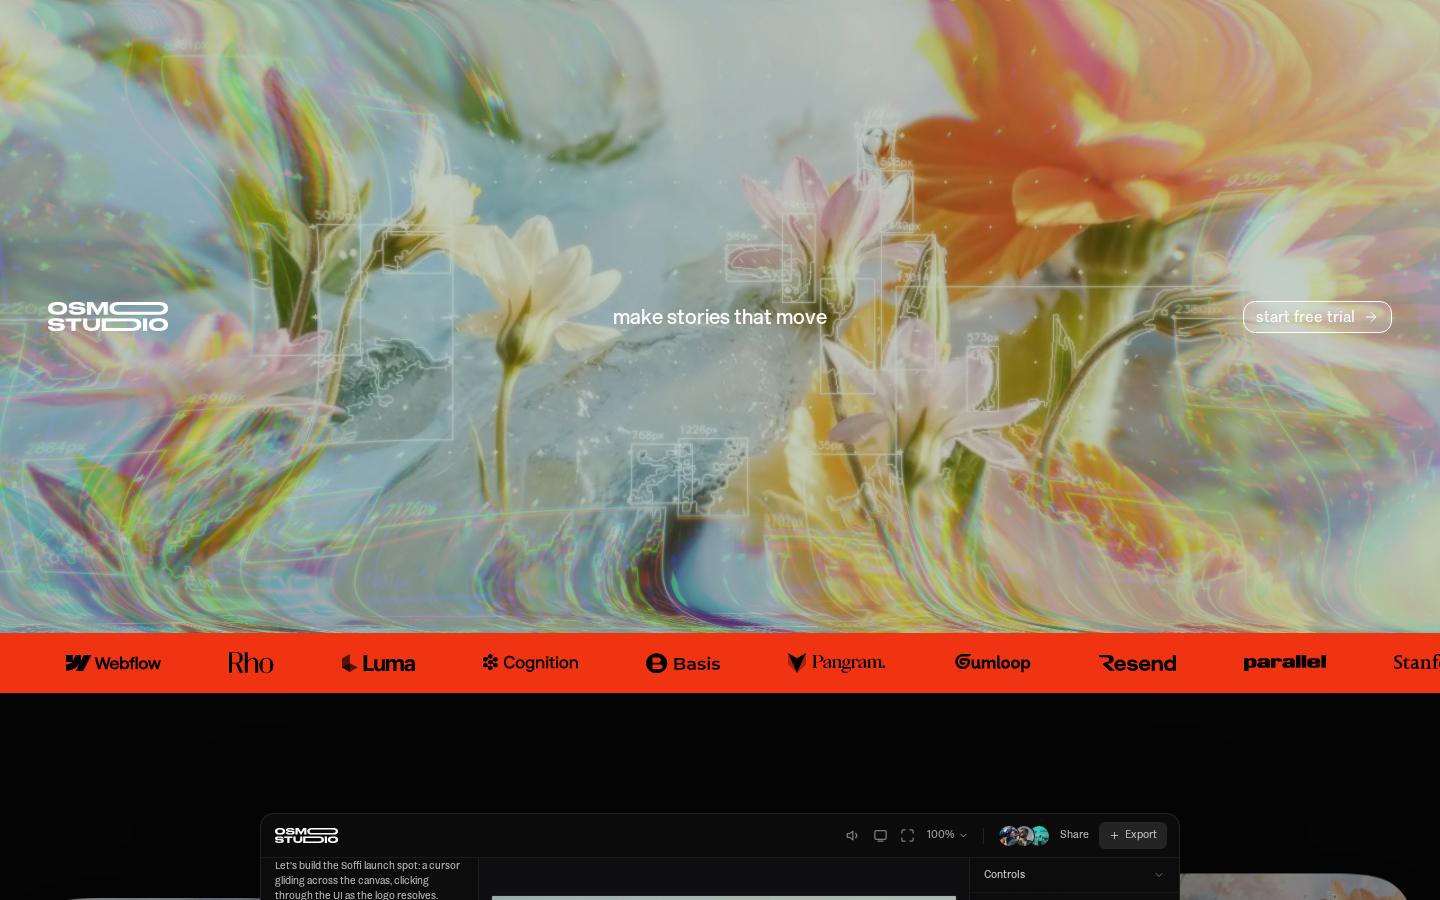
Task: Collapse the Controls panel chevron
Action: (x=1159, y=875)
